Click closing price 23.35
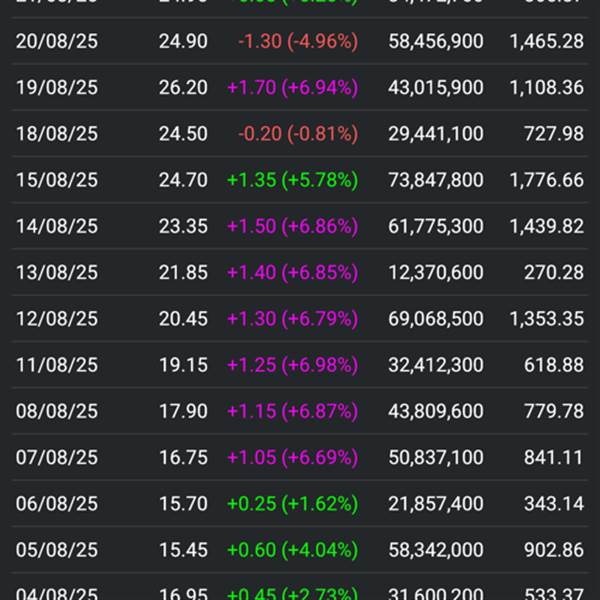Image resolution: width=600 pixels, height=600 pixels. 183,226
